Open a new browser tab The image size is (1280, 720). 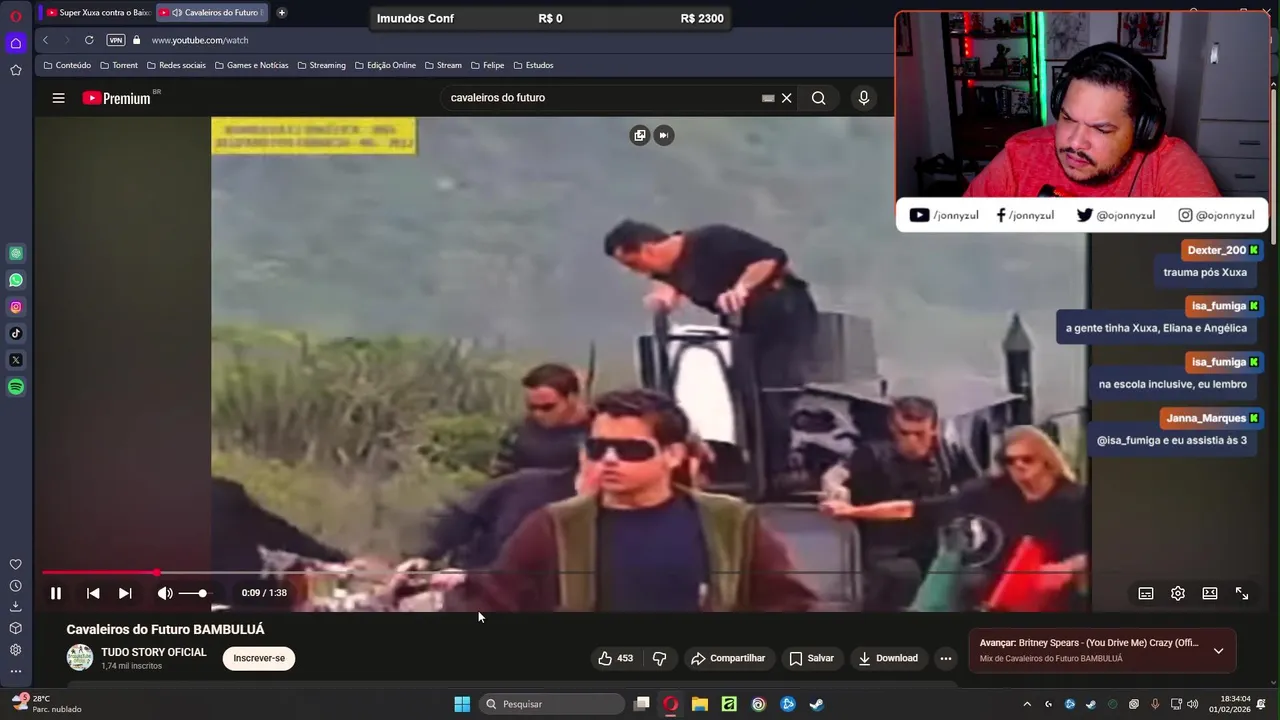coord(282,13)
